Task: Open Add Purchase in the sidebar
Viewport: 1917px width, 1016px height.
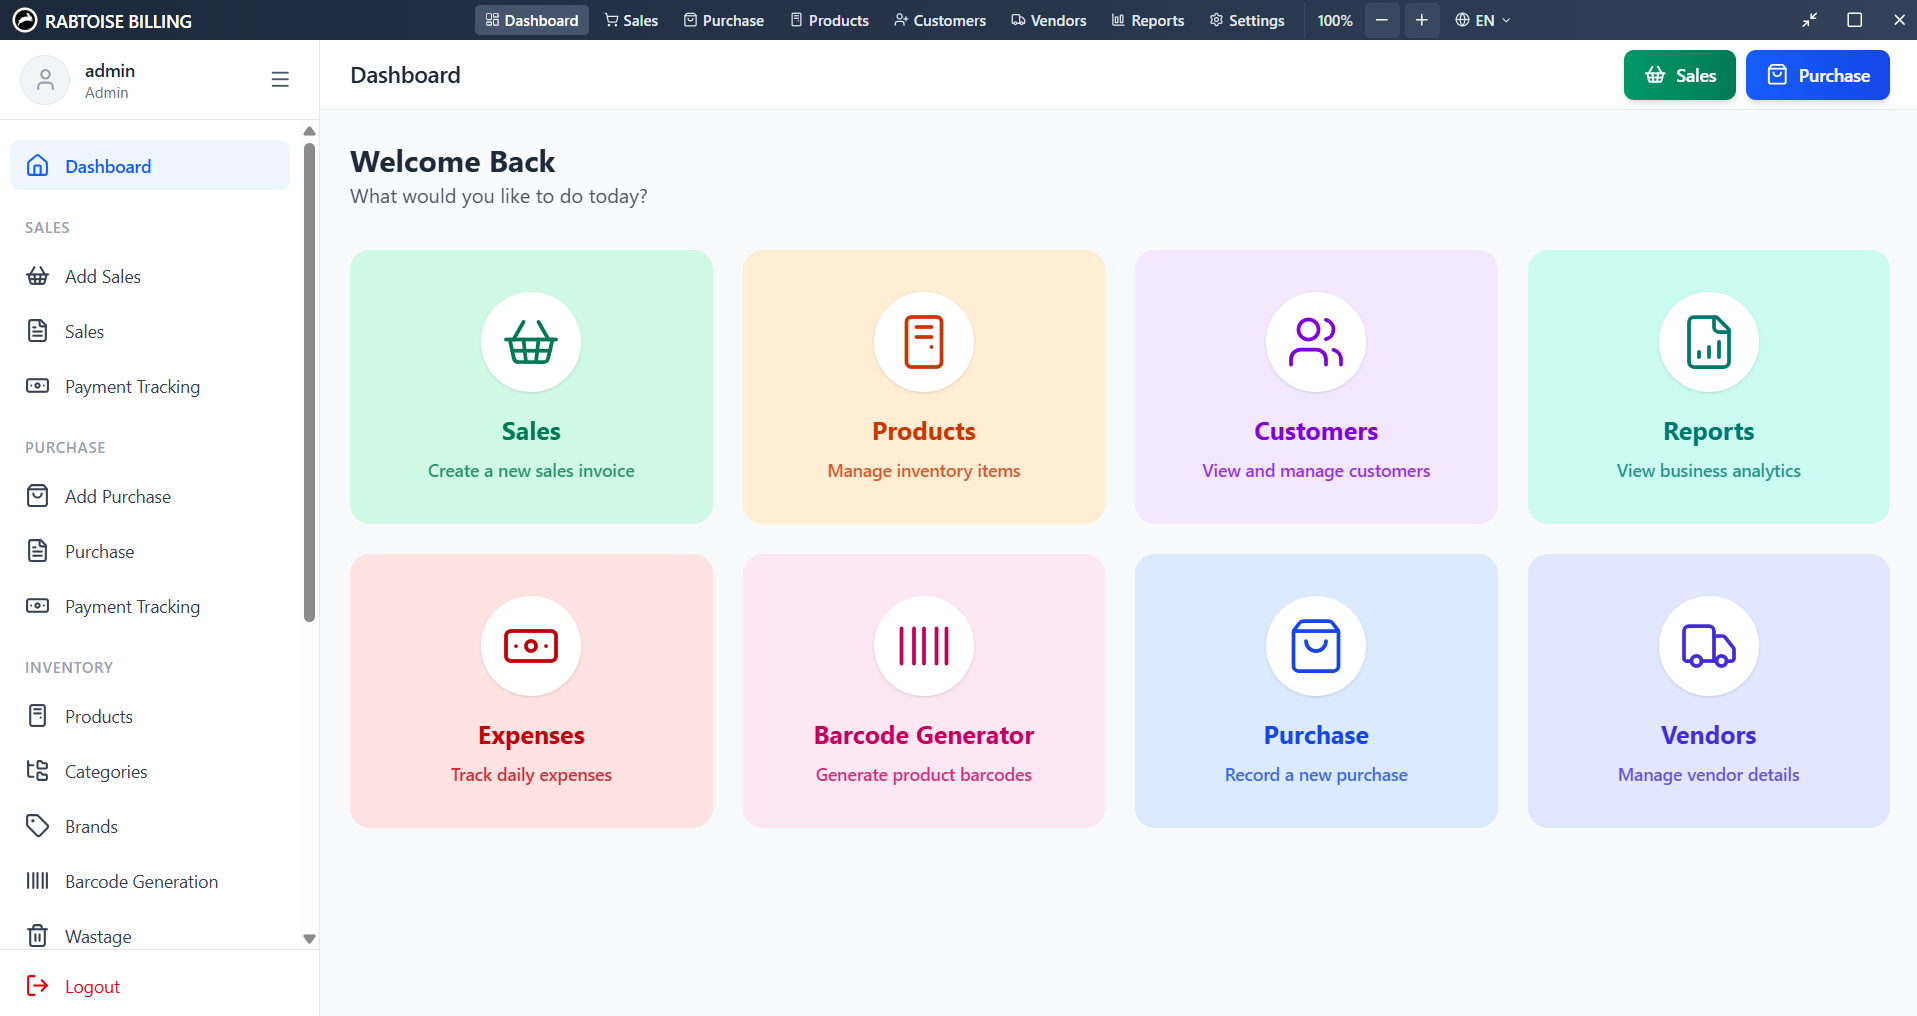Action: point(150,496)
